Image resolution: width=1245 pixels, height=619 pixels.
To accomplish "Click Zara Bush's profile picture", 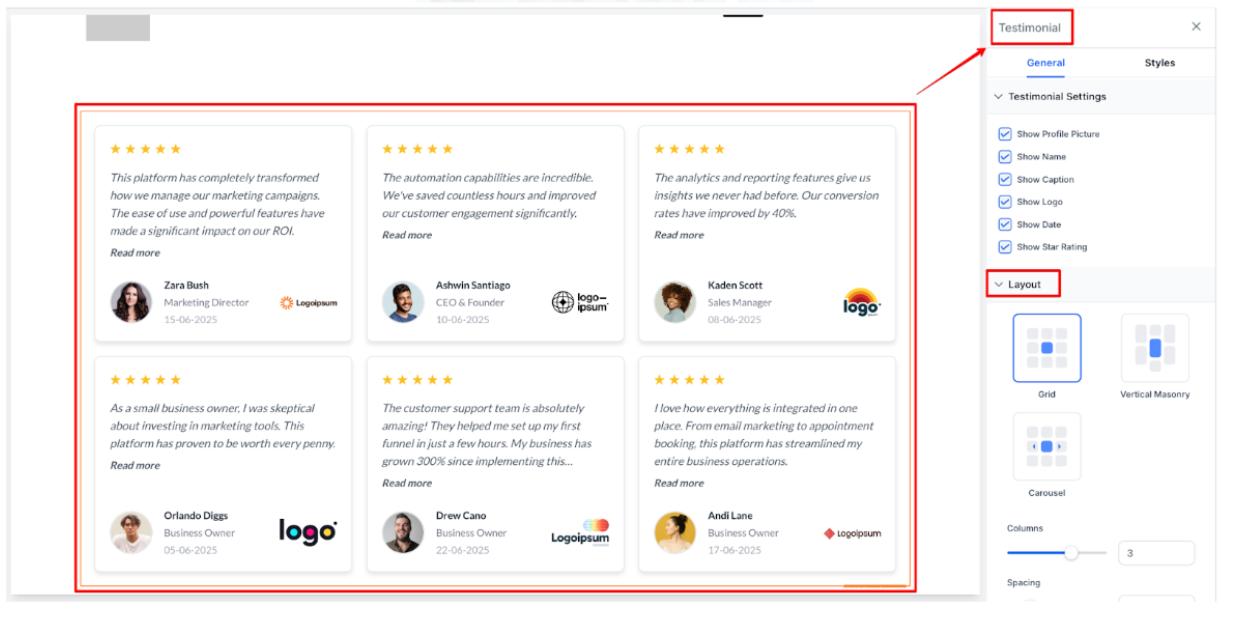I will pyautogui.click(x=131, y=302).
